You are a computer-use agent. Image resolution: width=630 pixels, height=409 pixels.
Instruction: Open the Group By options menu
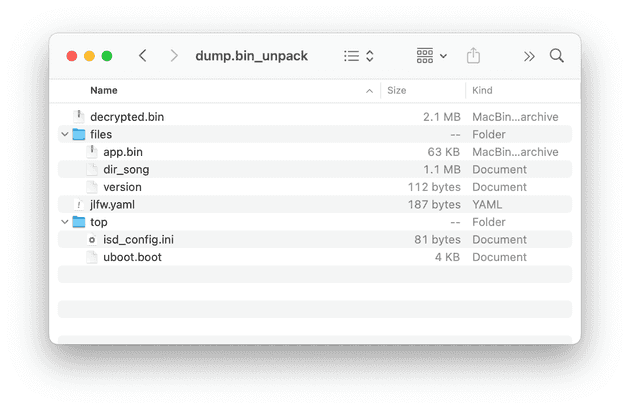click(432, 56)
